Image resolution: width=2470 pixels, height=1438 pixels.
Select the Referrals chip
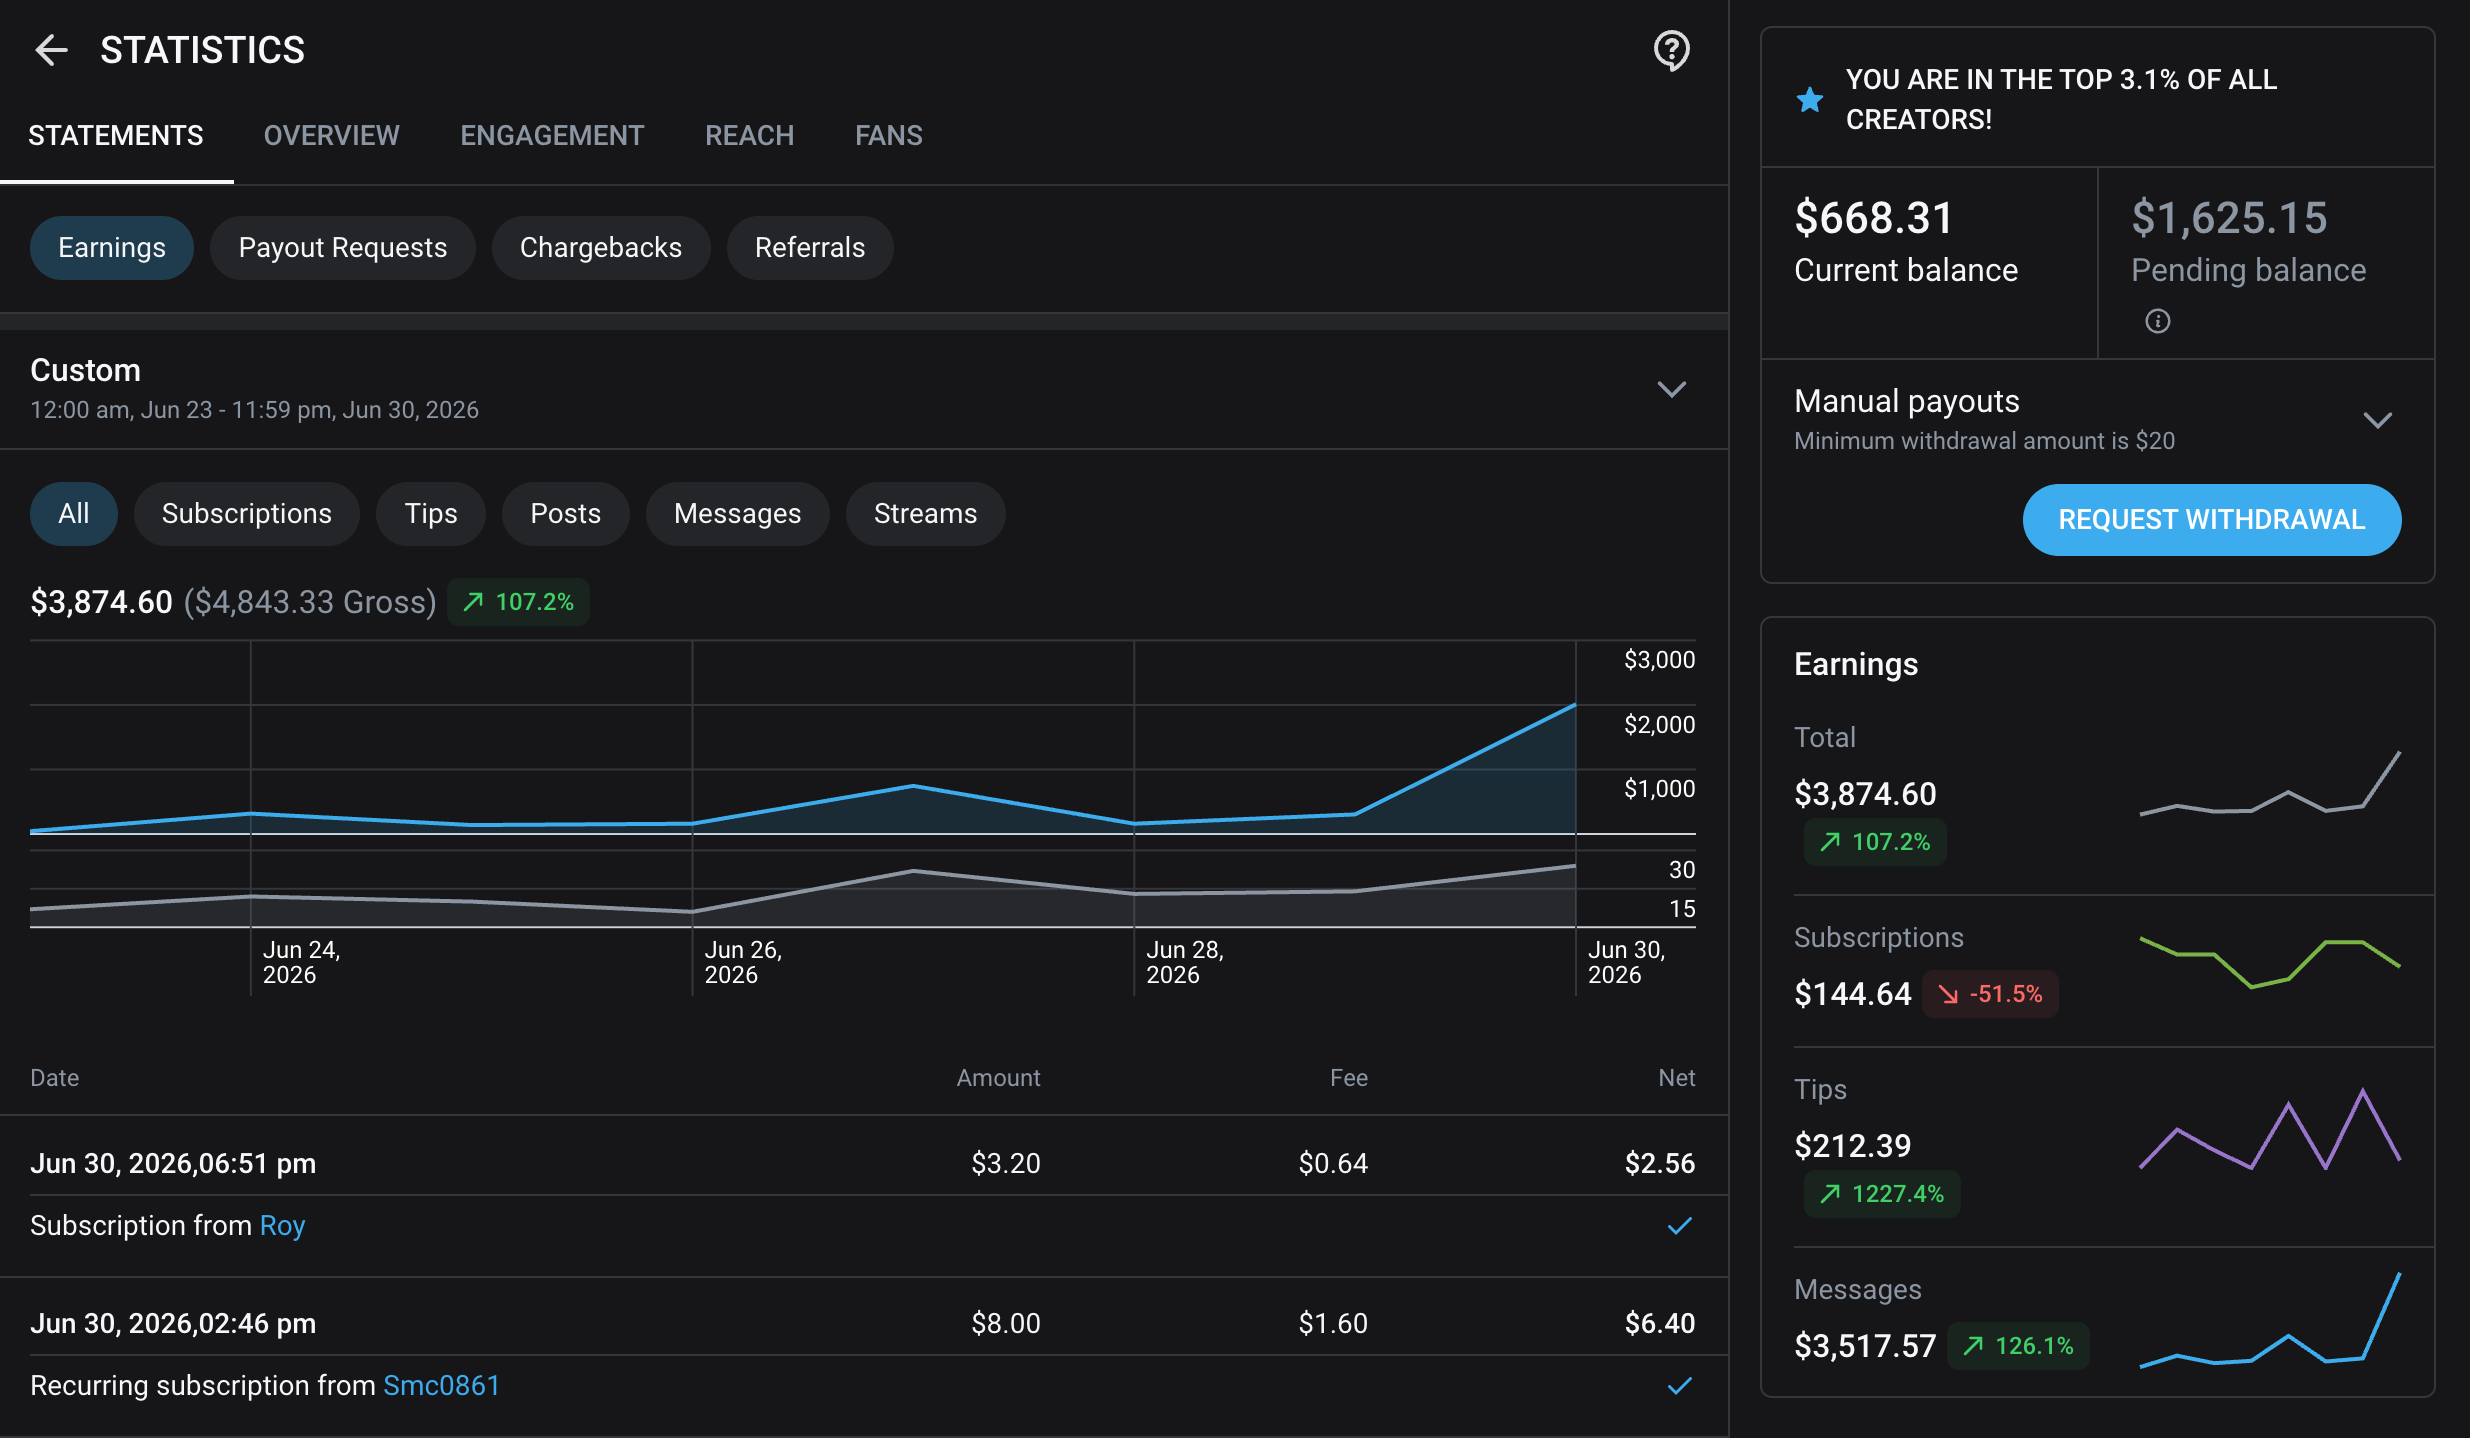tap(810, 248)
